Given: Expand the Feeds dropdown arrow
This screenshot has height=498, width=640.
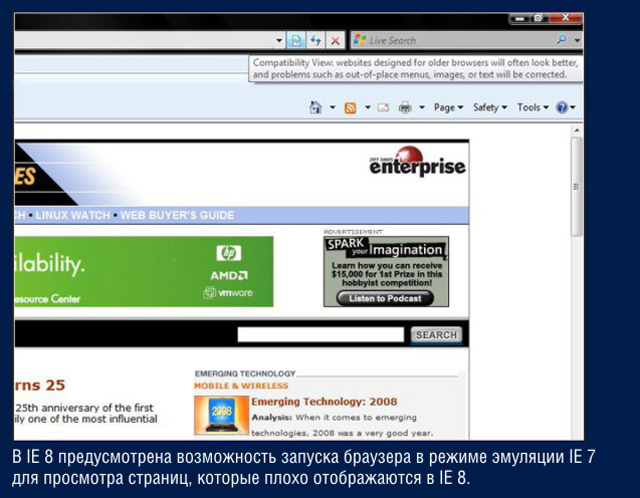Looking at the screenshot, I should (368, 107).
